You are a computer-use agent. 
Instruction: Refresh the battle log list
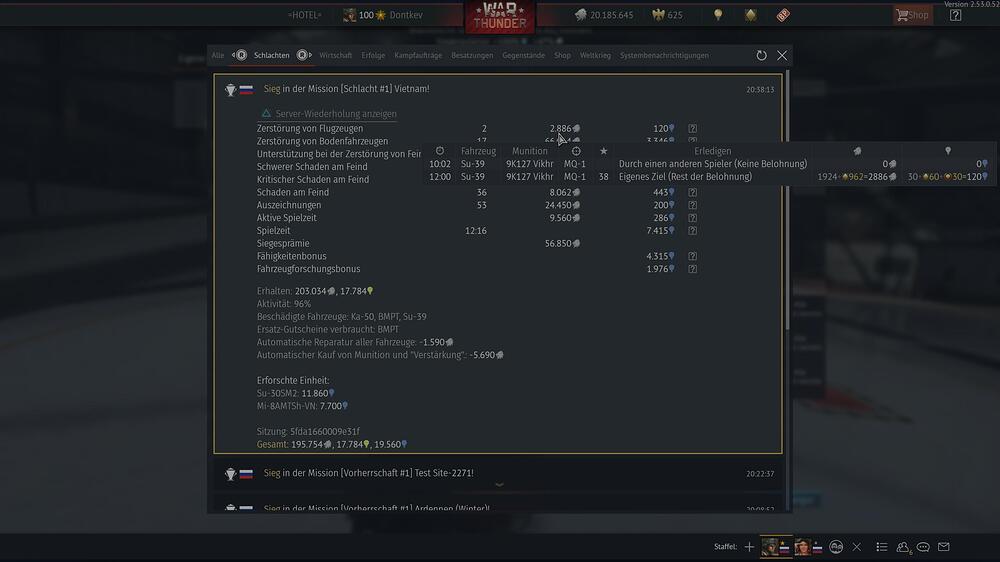[x=761, y=55]
